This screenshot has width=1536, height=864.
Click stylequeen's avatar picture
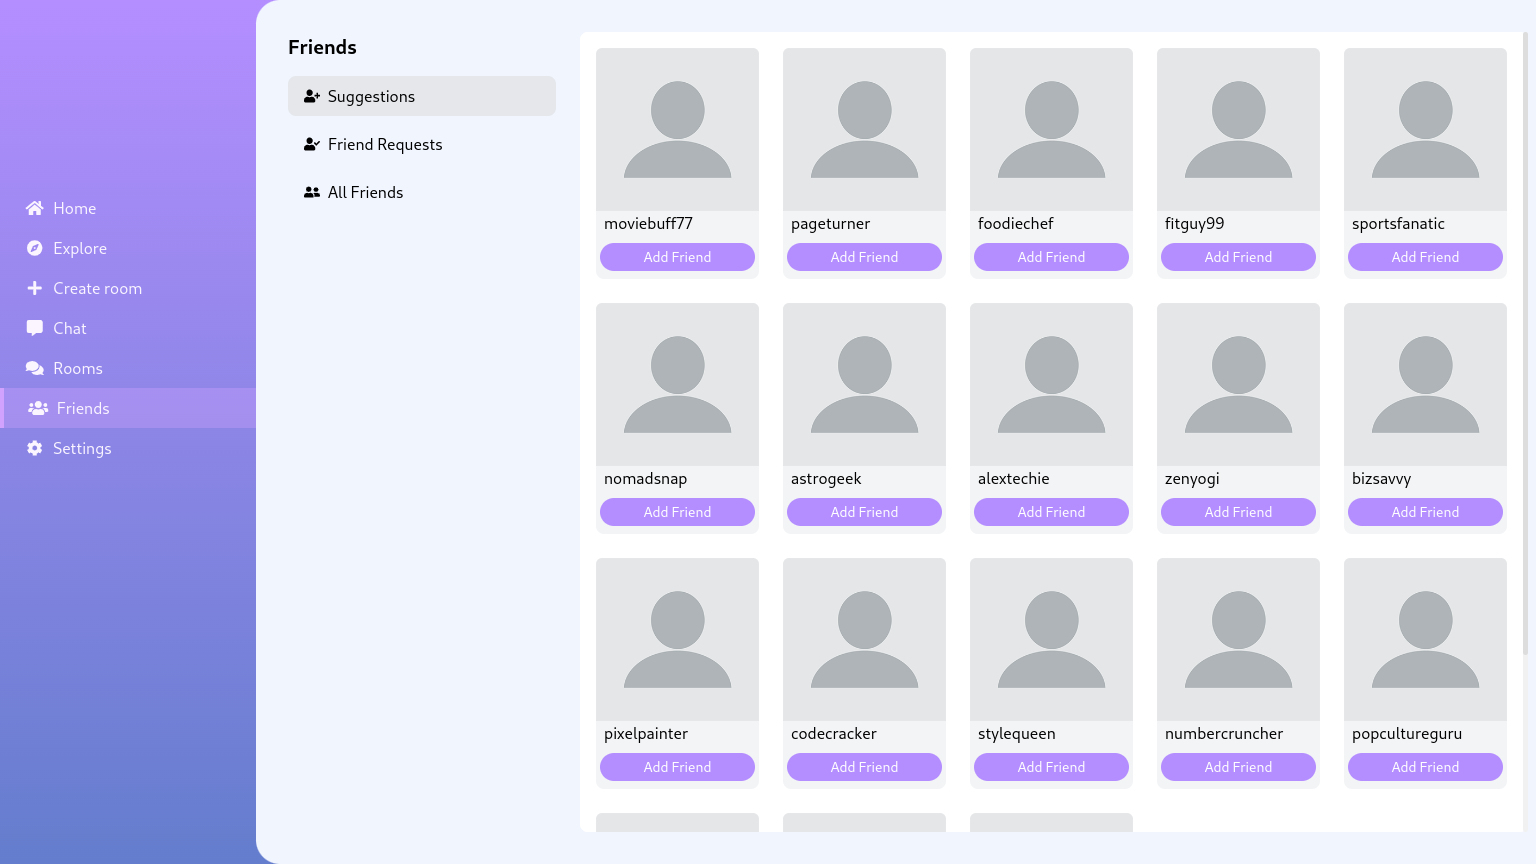(1051, 639)
